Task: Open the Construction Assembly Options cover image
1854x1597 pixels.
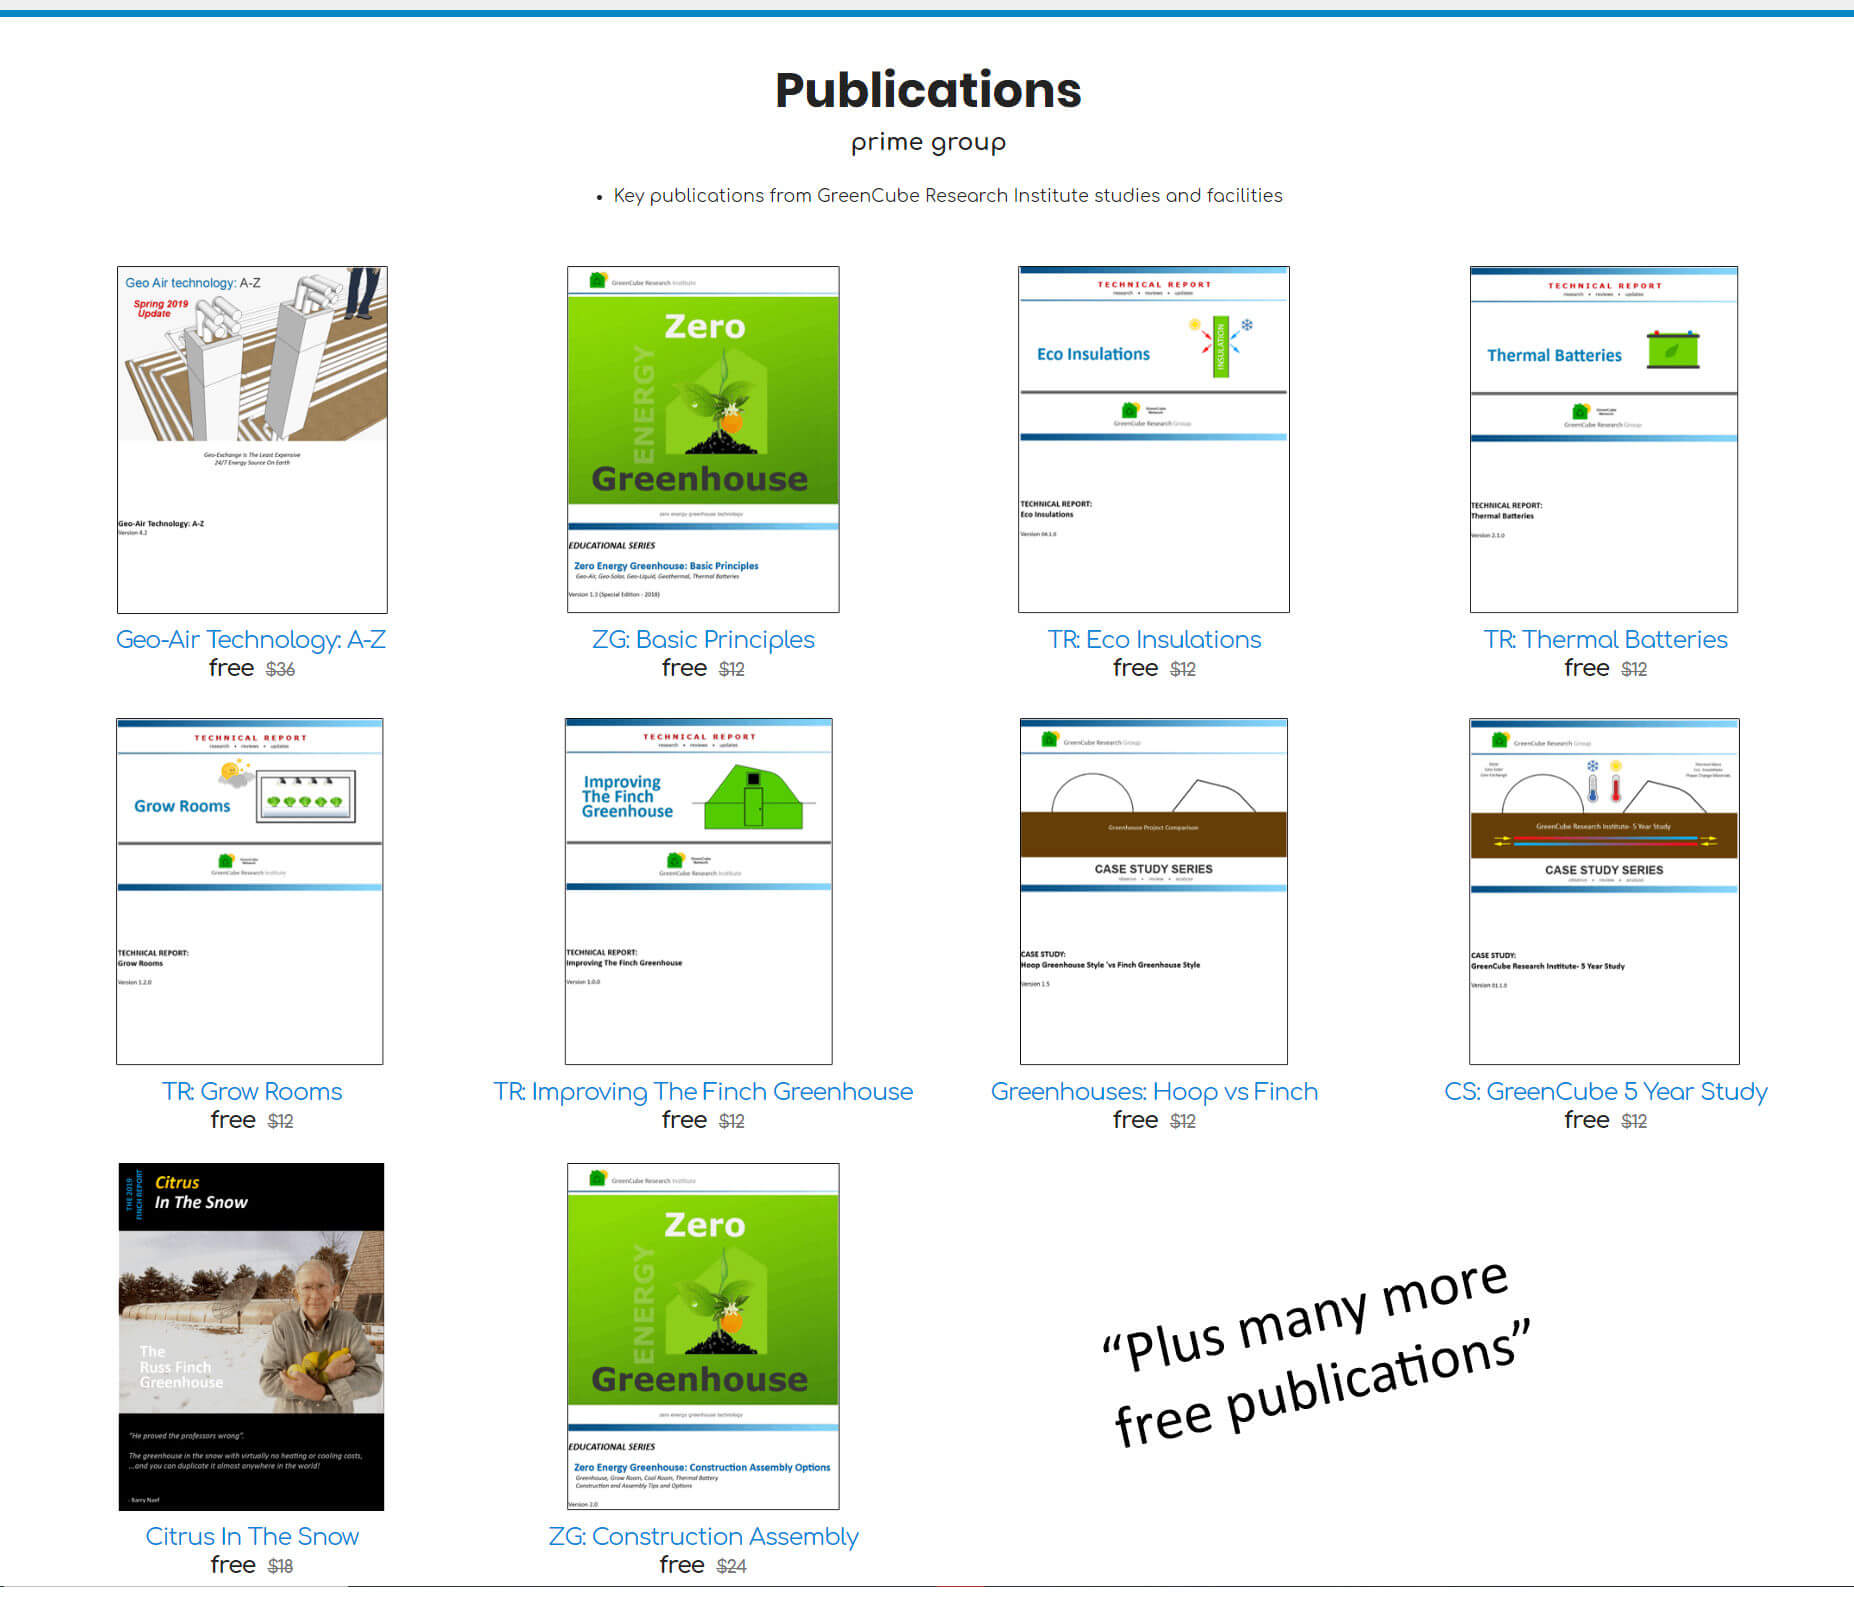Action: (703, 1336)
